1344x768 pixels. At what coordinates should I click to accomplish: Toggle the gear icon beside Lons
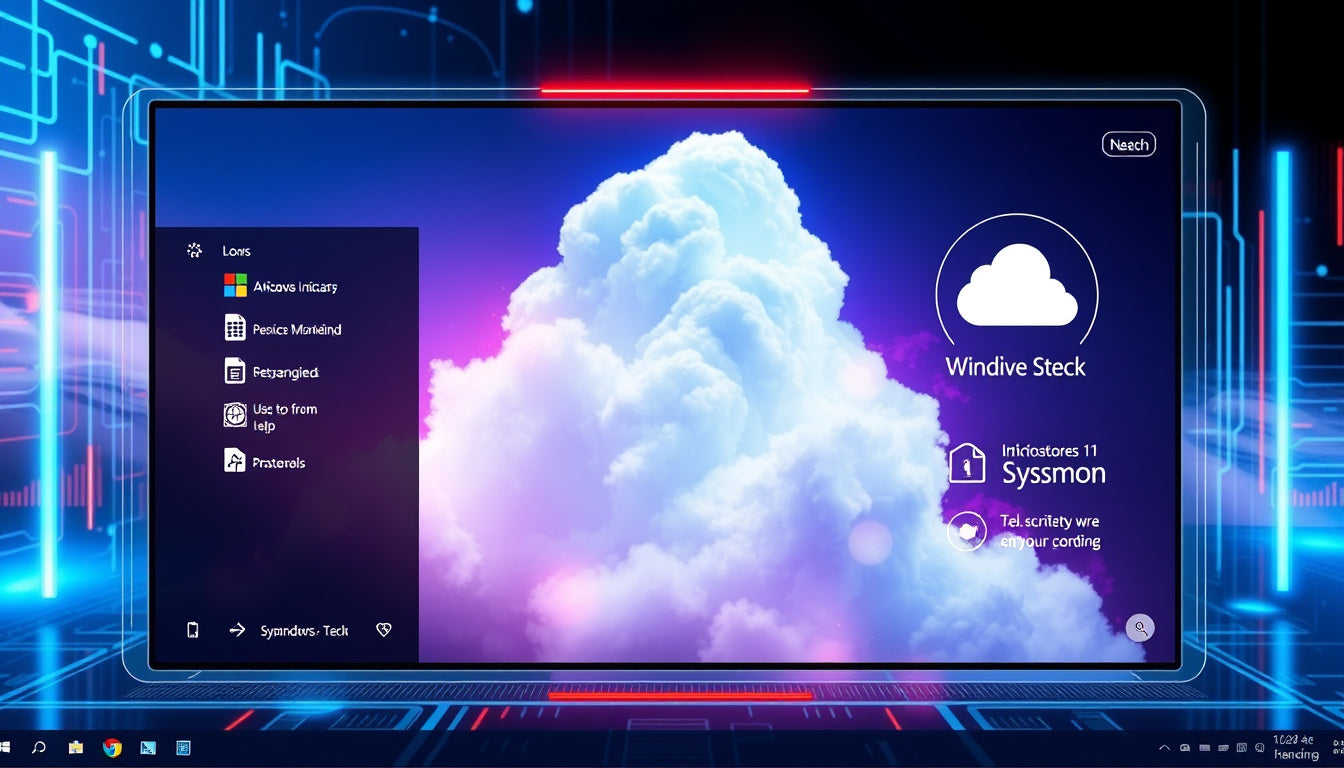(194, 250)
